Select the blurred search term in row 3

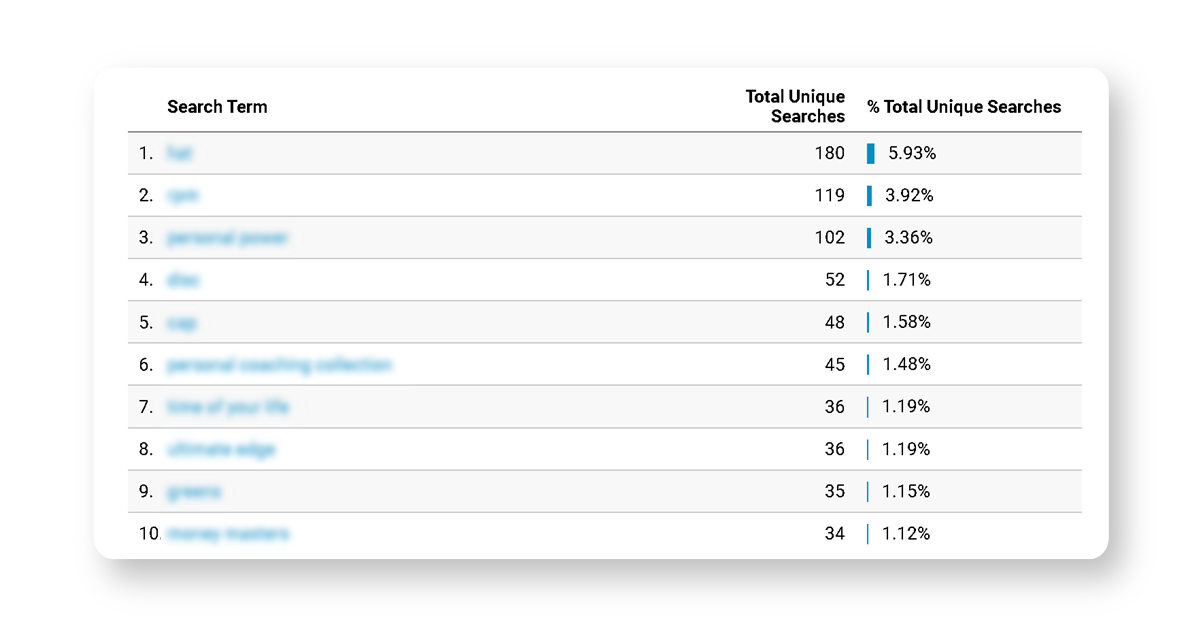(228, 238)
